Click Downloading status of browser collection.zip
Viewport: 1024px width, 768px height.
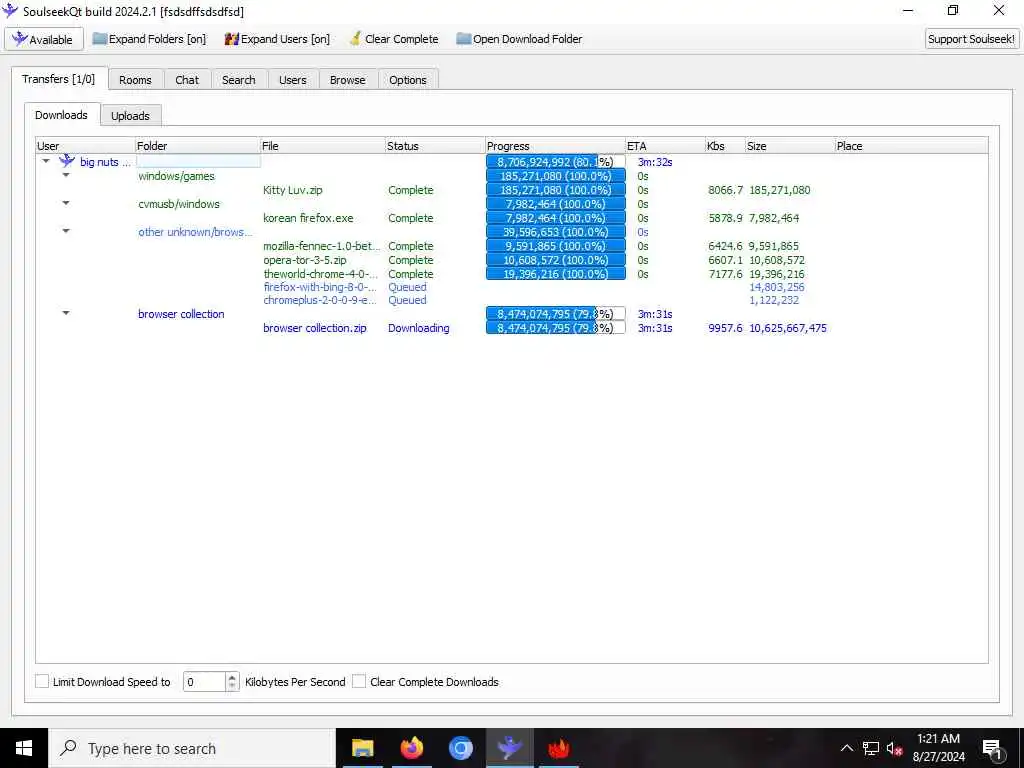[x=419, y=328]
